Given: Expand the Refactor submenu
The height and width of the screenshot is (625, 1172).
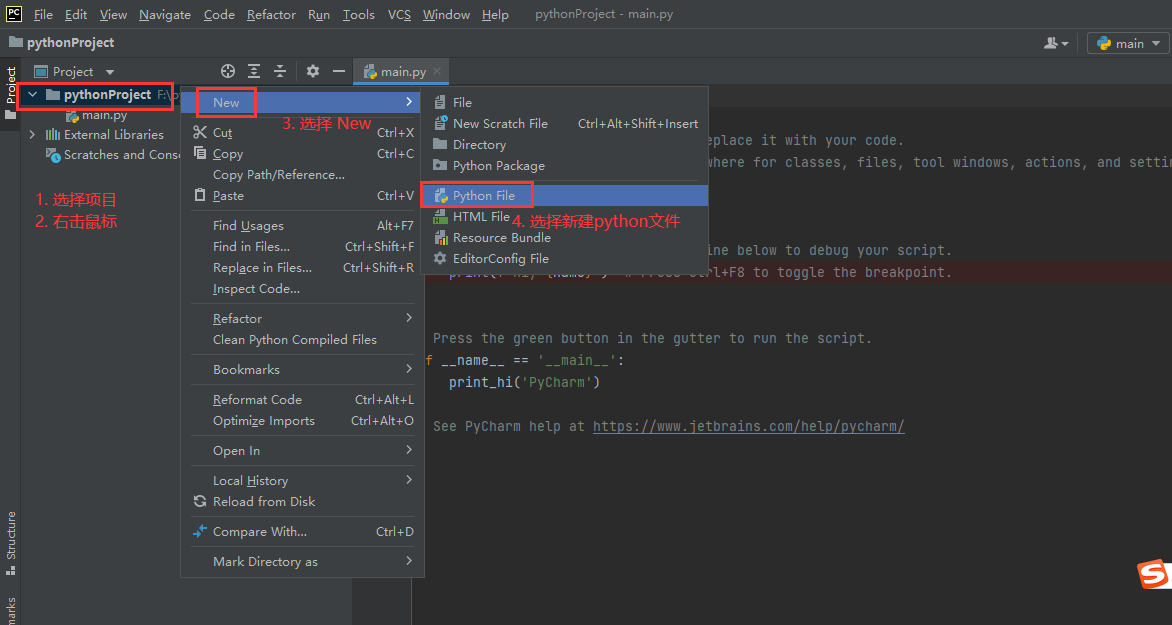Looking at the screenshot, I should pyautogui.click(x=303, y=318).
